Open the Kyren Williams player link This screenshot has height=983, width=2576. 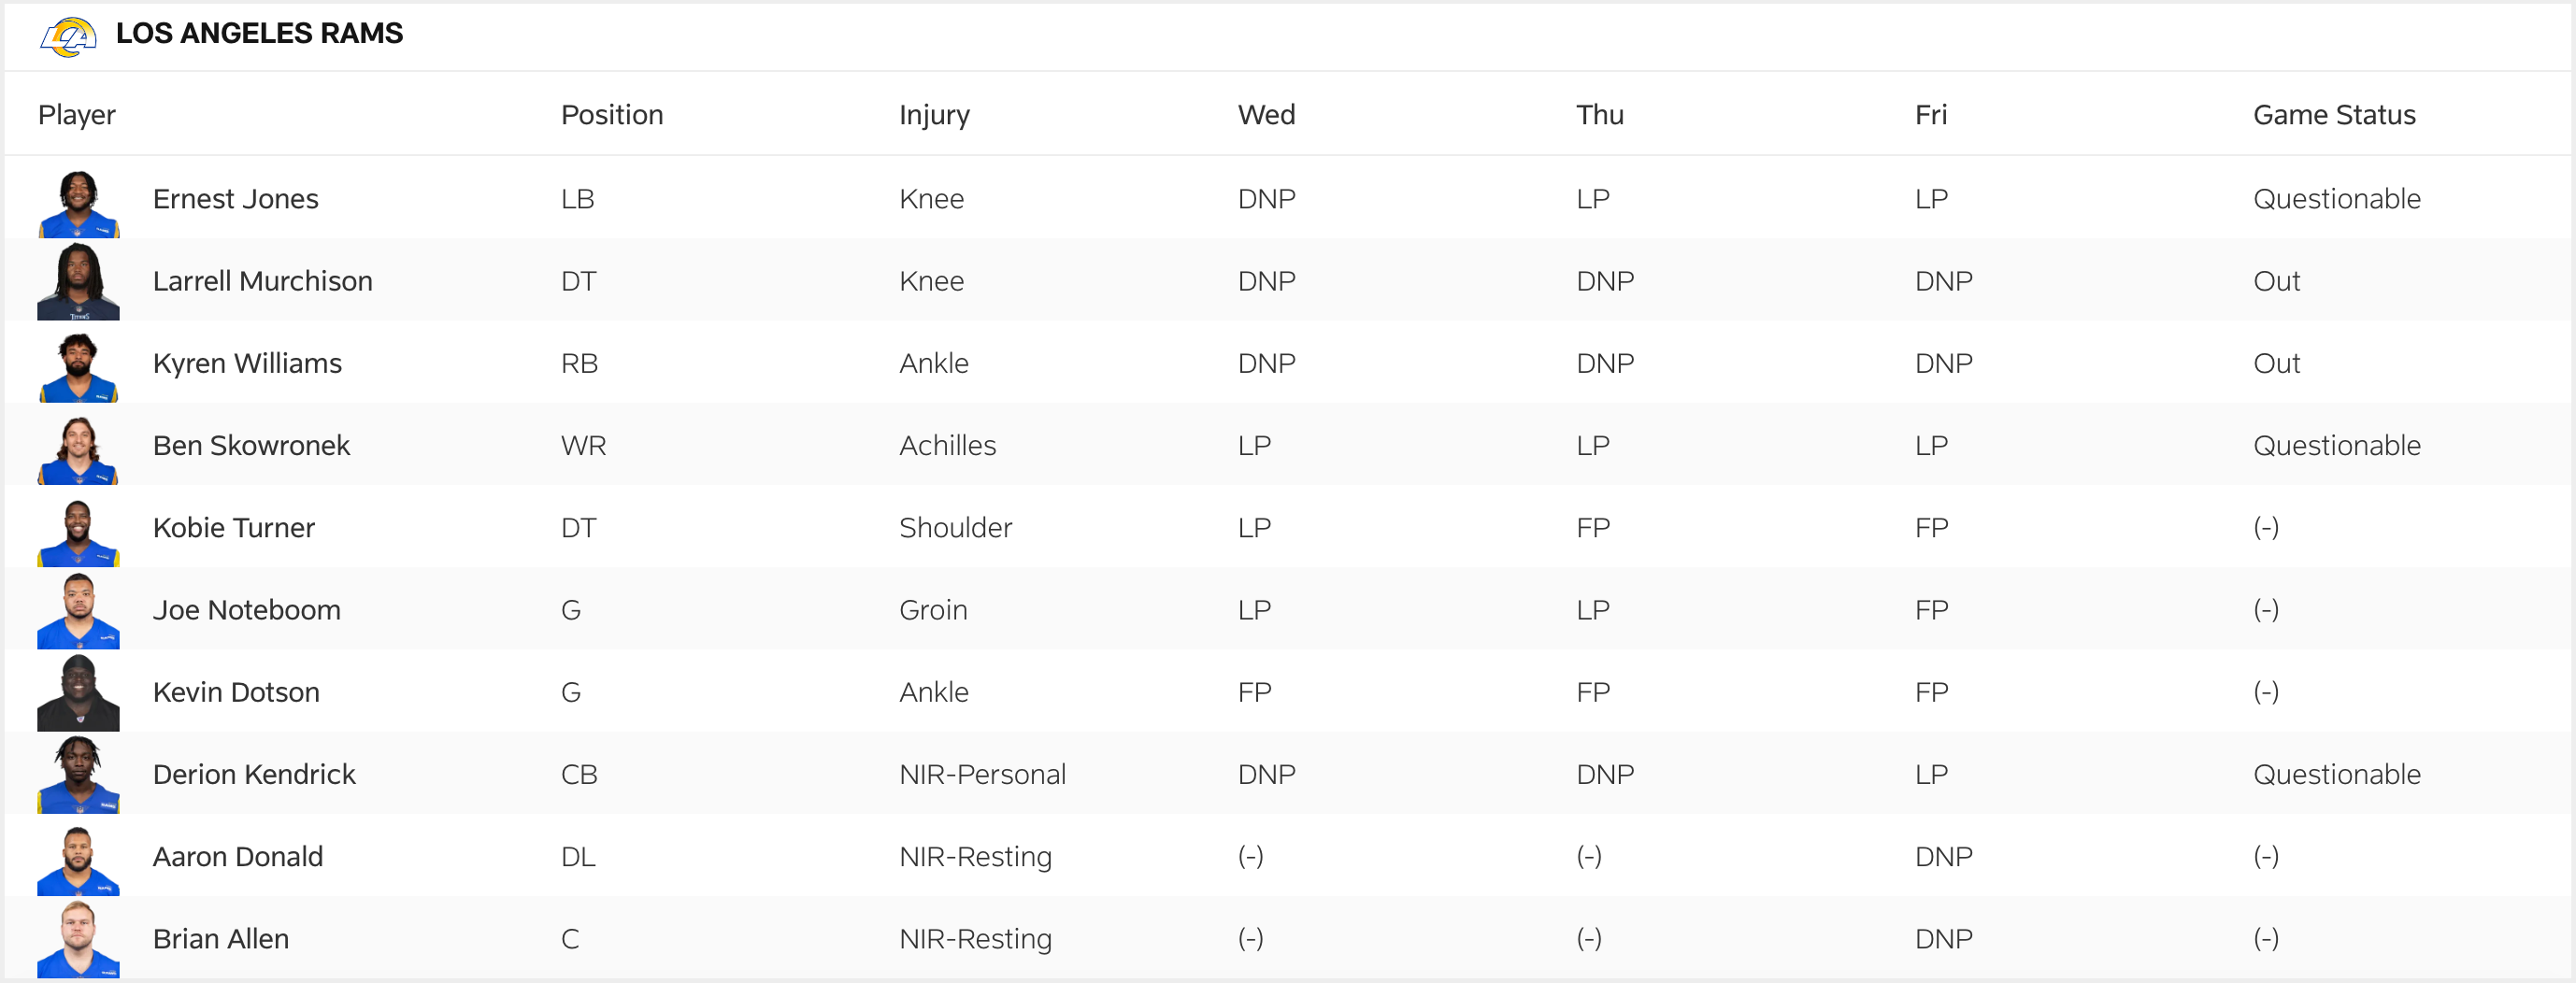247,363
